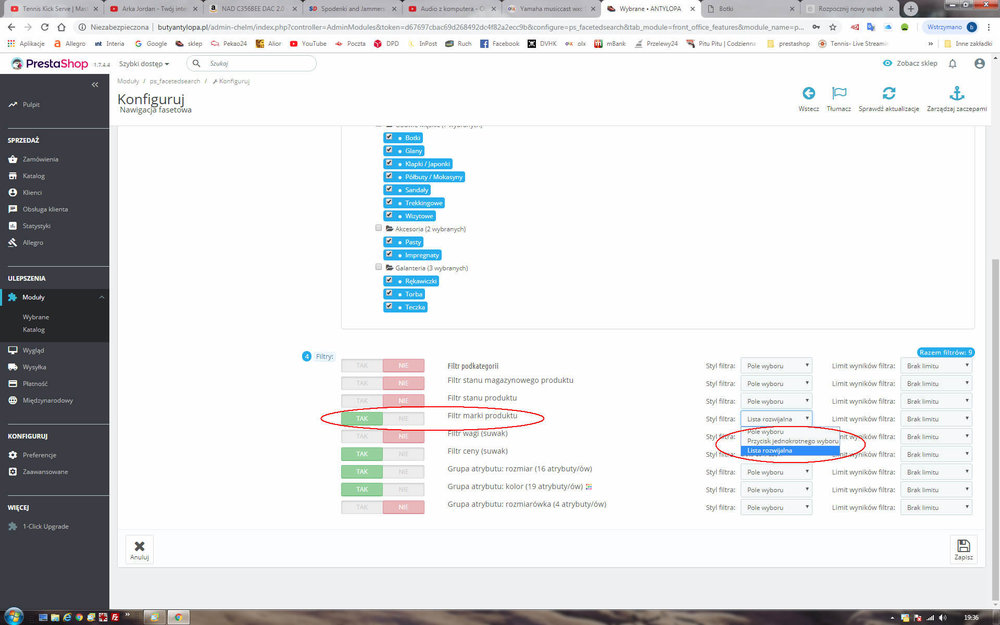
Task: Click the Zapisz save button
Action: tap(963, 549)
